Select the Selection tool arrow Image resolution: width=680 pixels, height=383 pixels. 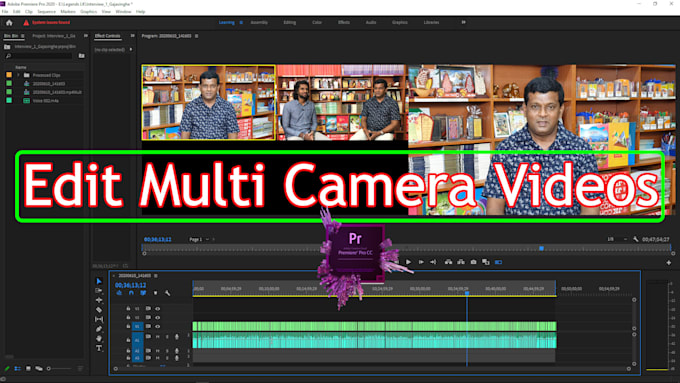click(99, 281)
